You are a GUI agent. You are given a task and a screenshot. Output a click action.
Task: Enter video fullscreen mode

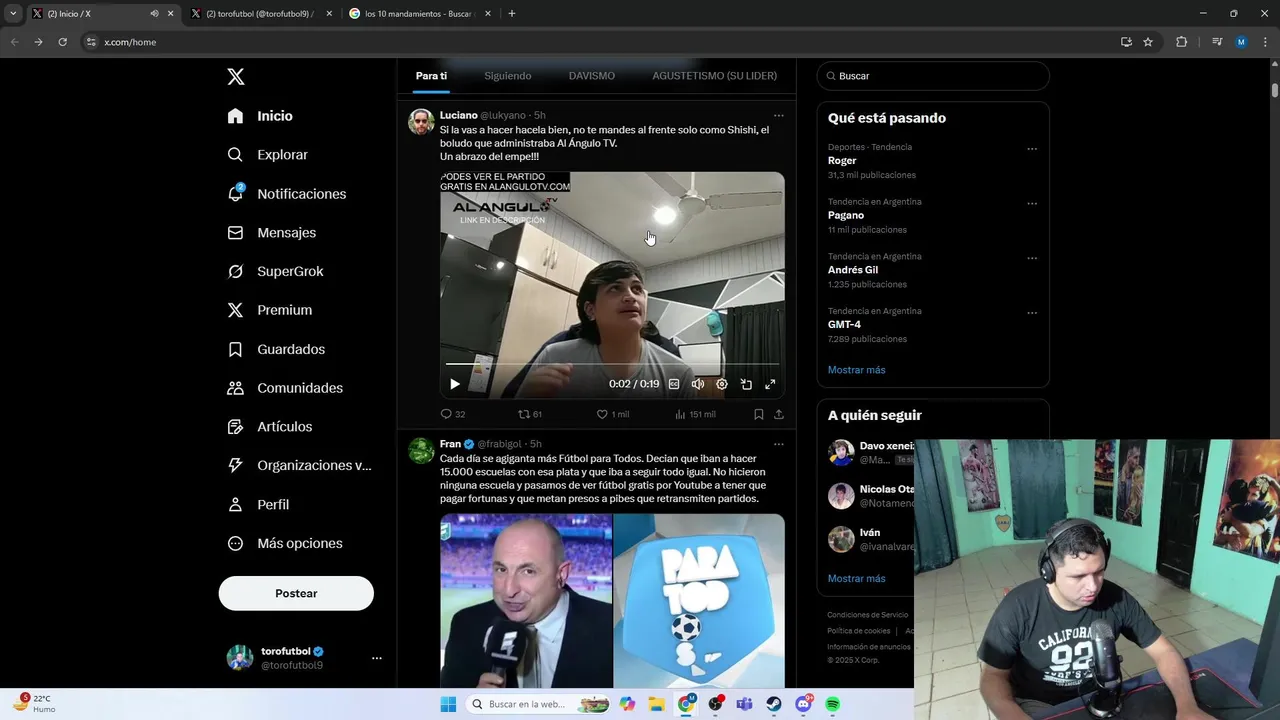point(770,384)
